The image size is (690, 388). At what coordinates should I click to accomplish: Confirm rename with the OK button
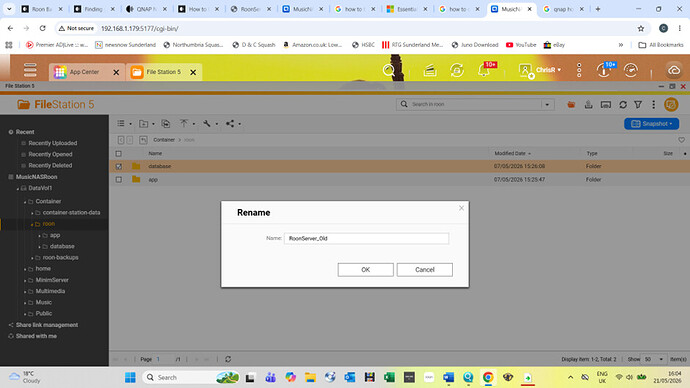(x=365, y=270)
